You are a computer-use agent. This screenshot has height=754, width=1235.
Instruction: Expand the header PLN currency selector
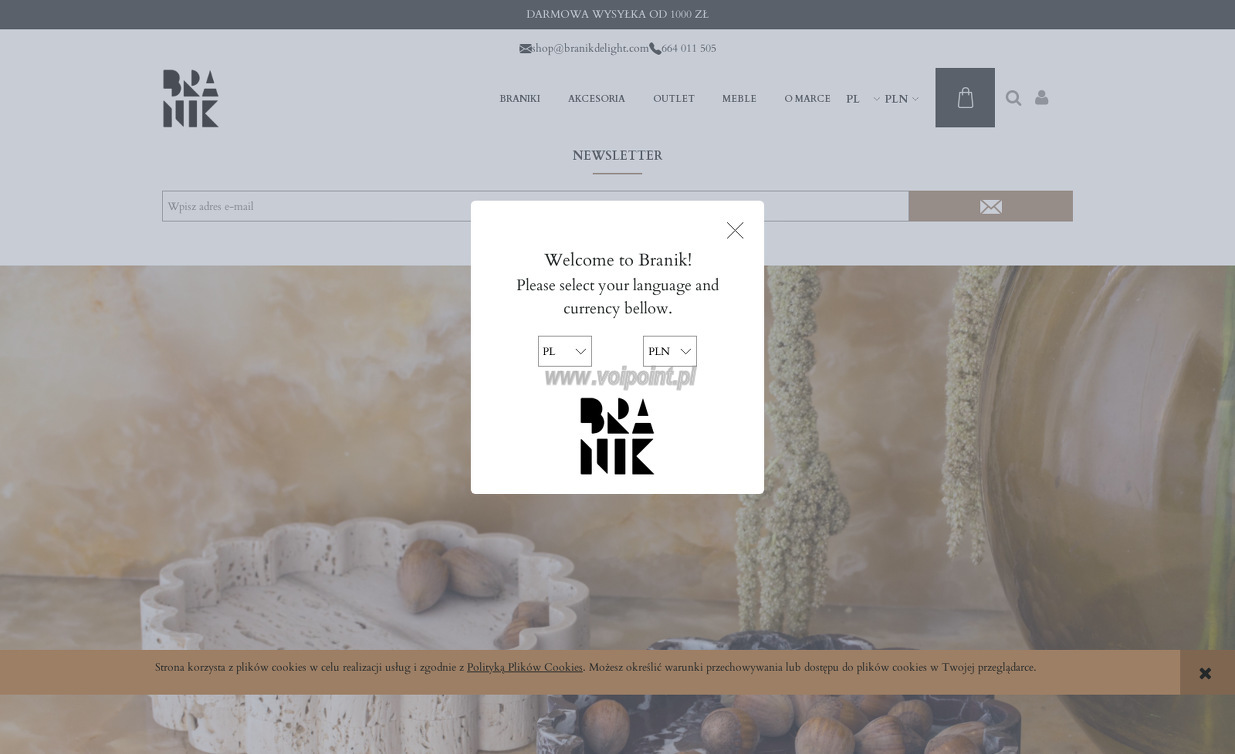pos(901,99)
